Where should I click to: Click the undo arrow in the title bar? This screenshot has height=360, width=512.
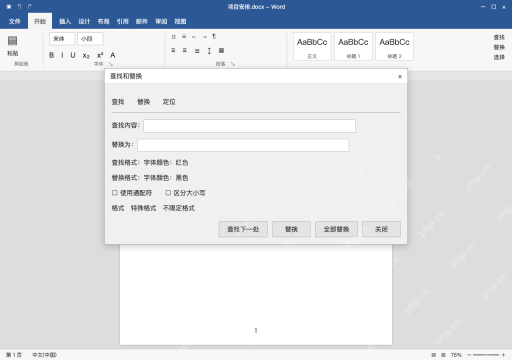pos(19,7)
